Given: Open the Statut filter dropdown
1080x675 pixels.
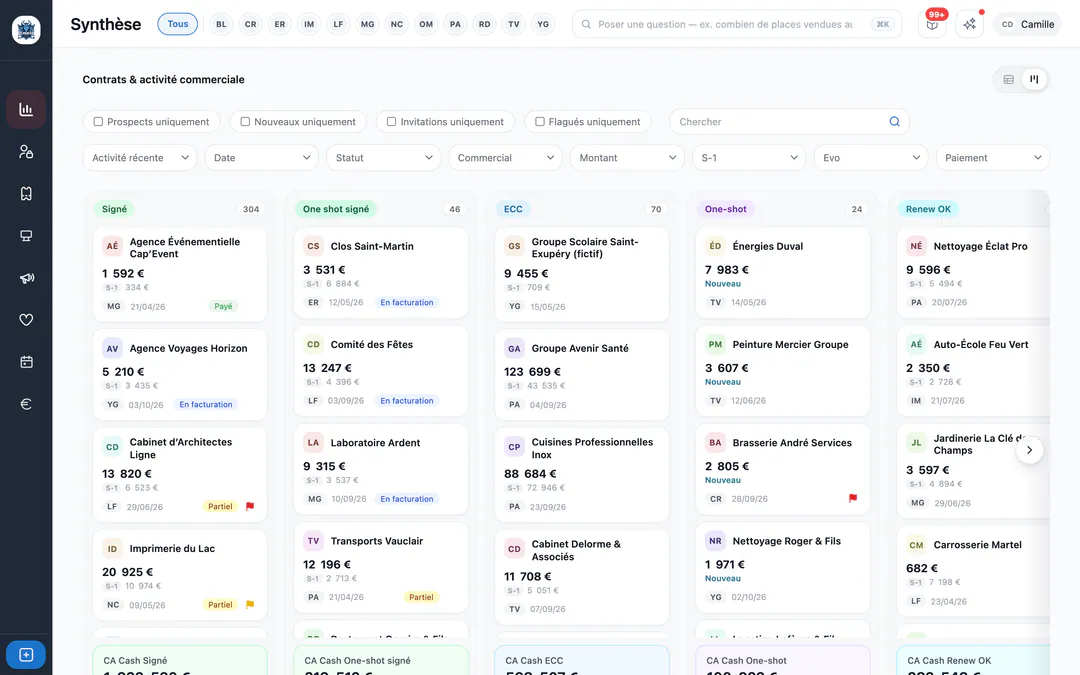Looking at the screenshot, I should 384,158.
